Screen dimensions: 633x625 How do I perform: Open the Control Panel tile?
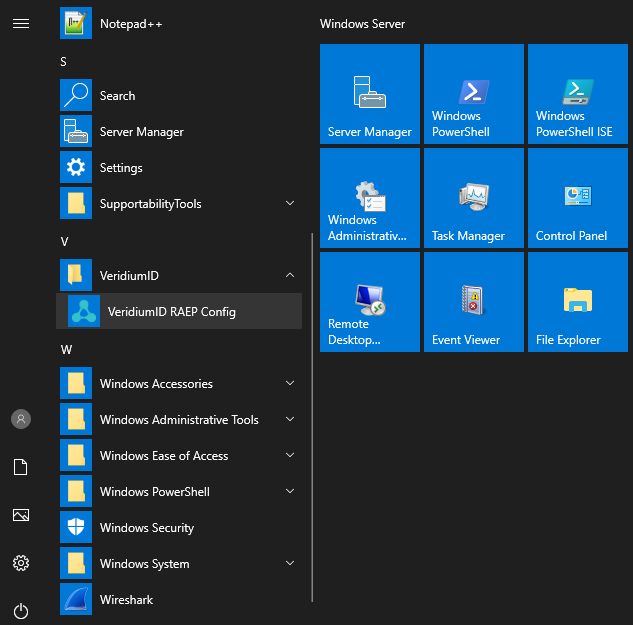(578, 199)
